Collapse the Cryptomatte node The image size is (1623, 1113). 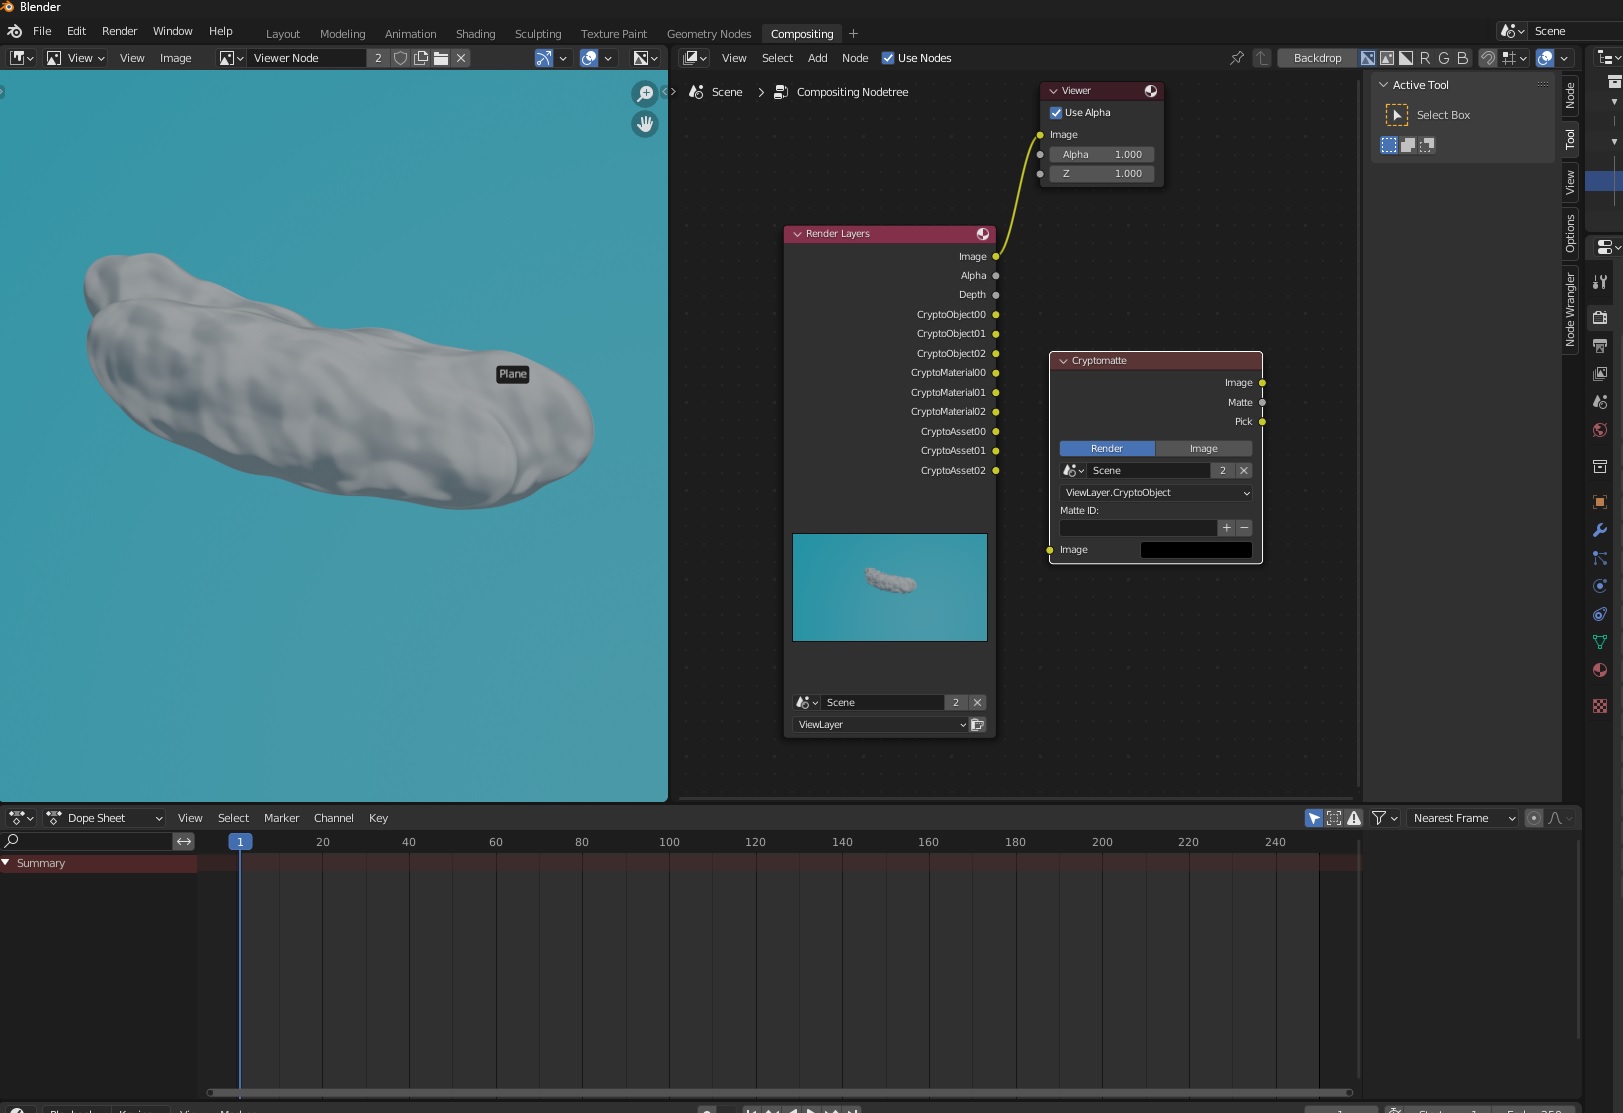[x=1063, y=361]
